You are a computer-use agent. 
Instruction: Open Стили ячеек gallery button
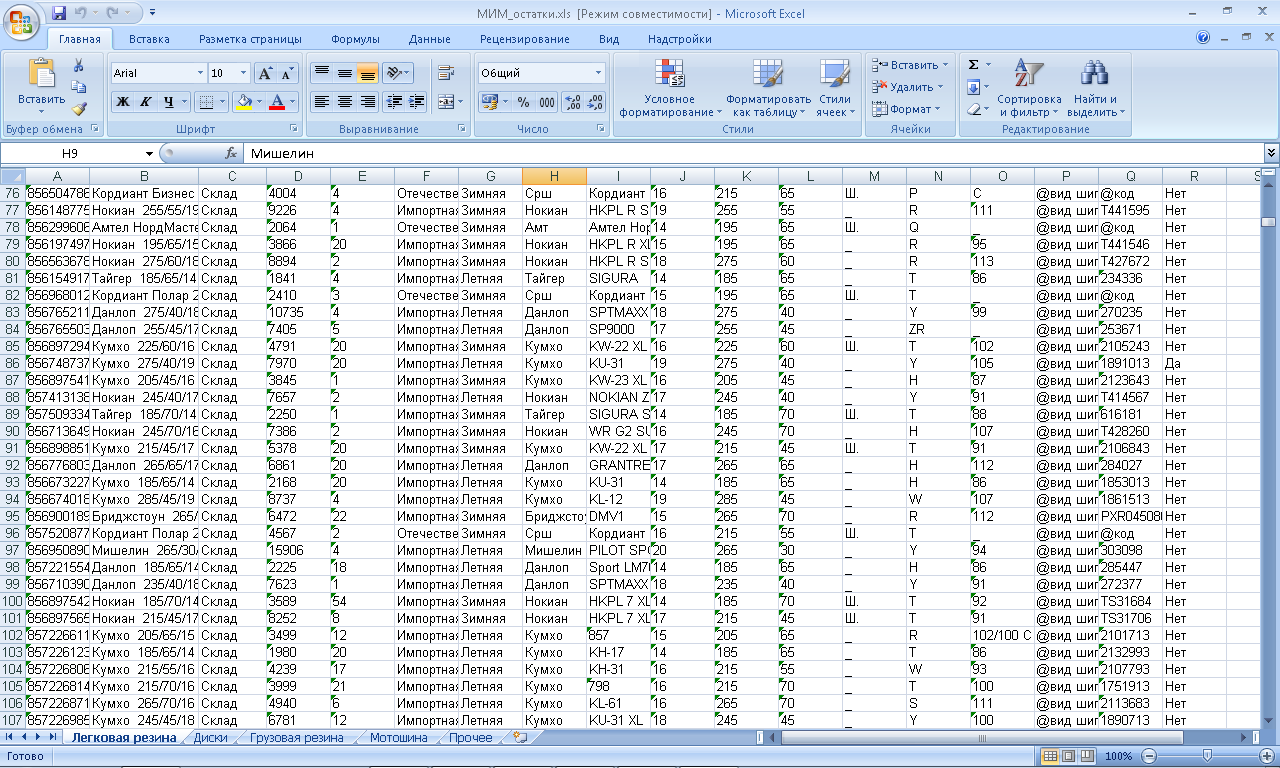click(834, 88)
